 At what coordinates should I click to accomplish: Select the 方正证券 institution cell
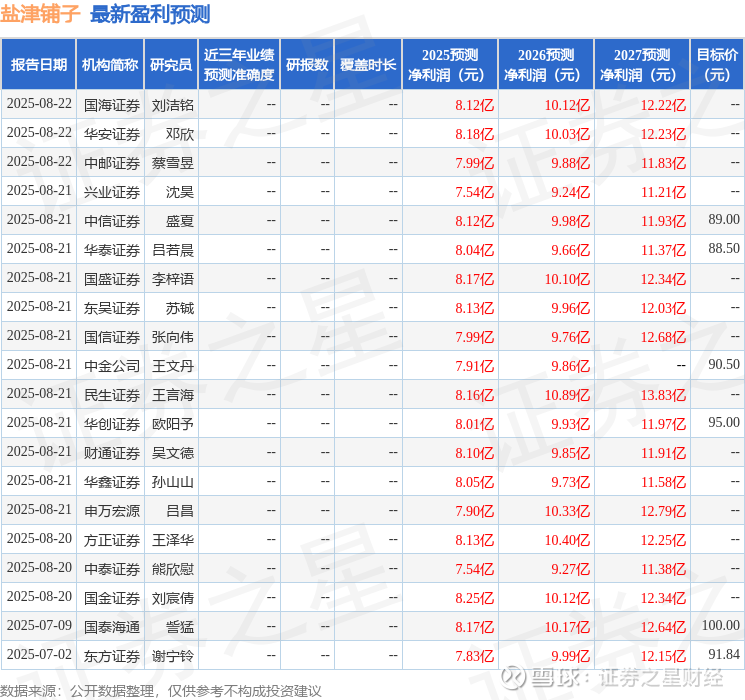click(112, 540)
